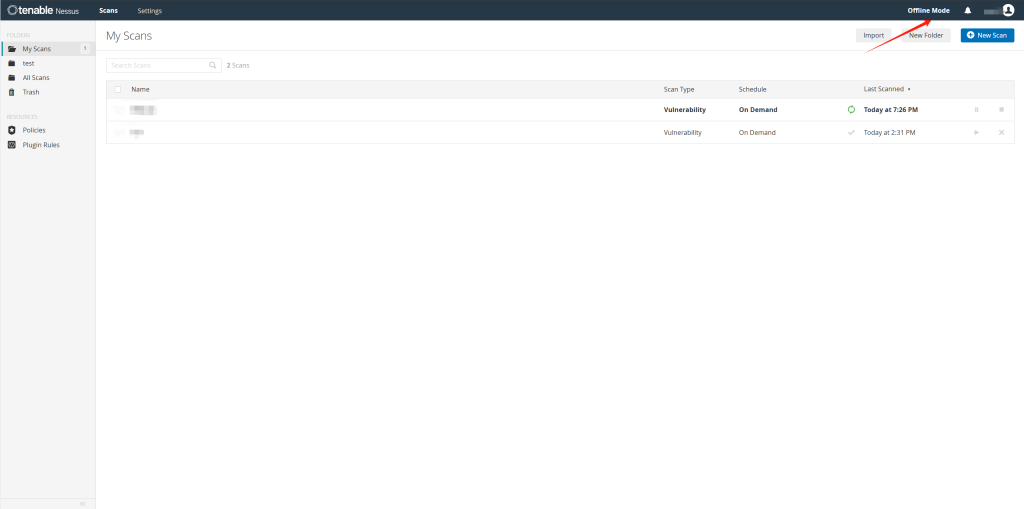
Task: Tick the select-all checkbox beside Name
Action: click(x=118, y=89)
